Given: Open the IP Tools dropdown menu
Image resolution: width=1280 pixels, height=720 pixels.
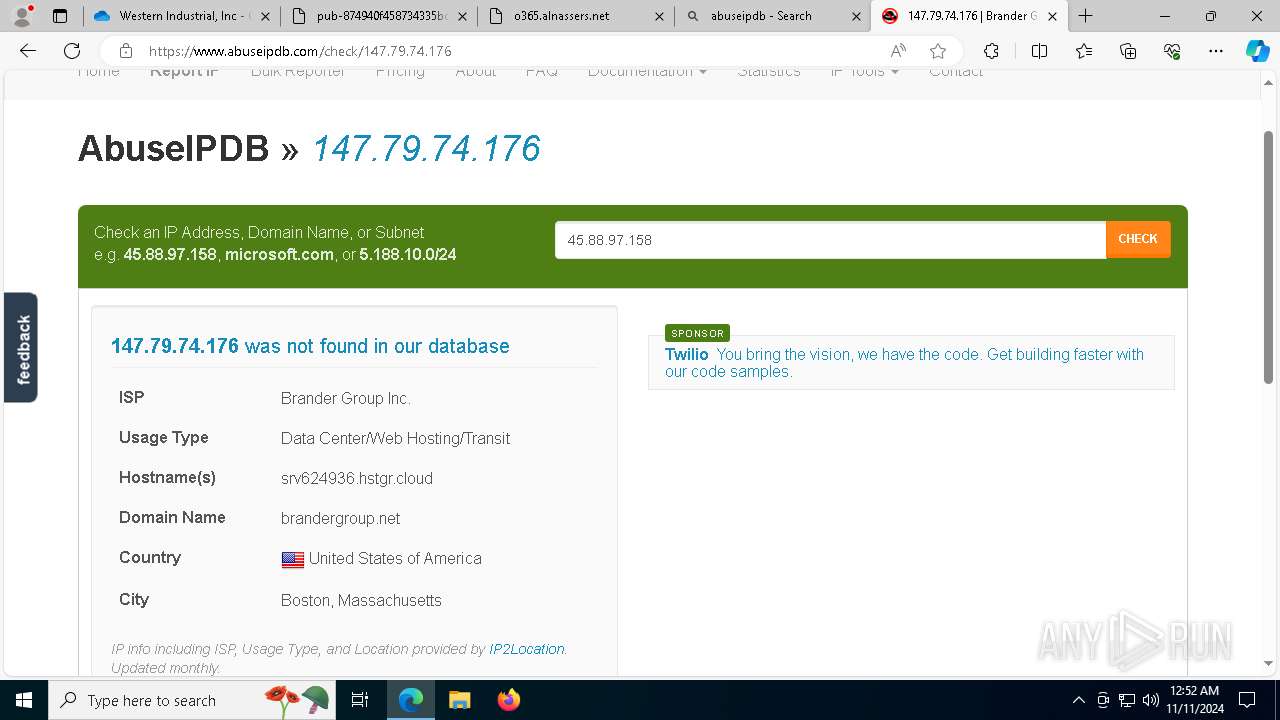Looking at the screenshot, I should (x=864, y=71).
